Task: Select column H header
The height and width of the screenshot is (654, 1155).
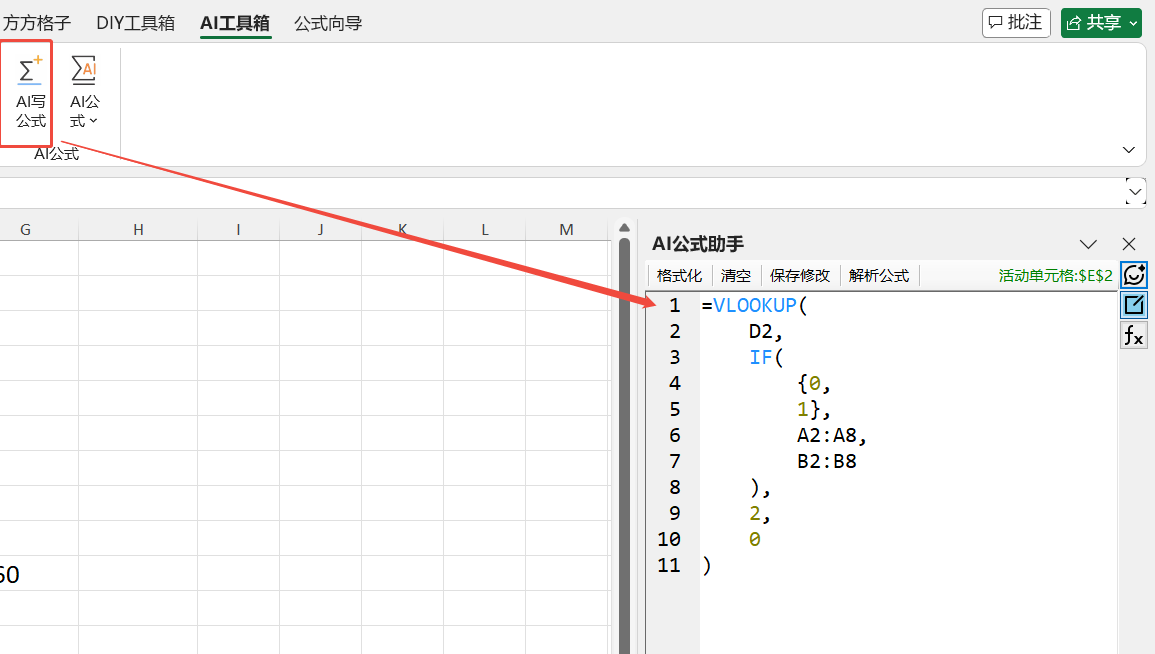Action: coord(138,230)
